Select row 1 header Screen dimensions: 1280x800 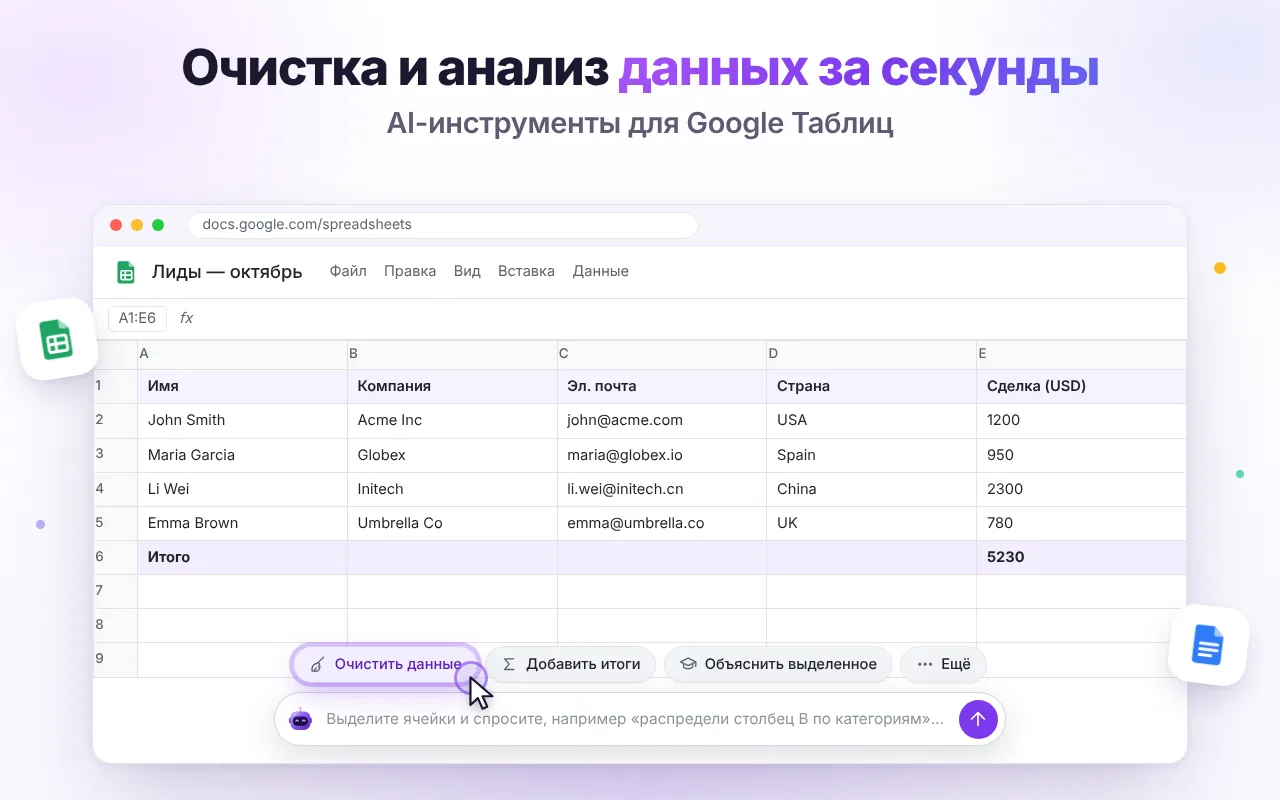pyautogui.click(x=115, y=386)
